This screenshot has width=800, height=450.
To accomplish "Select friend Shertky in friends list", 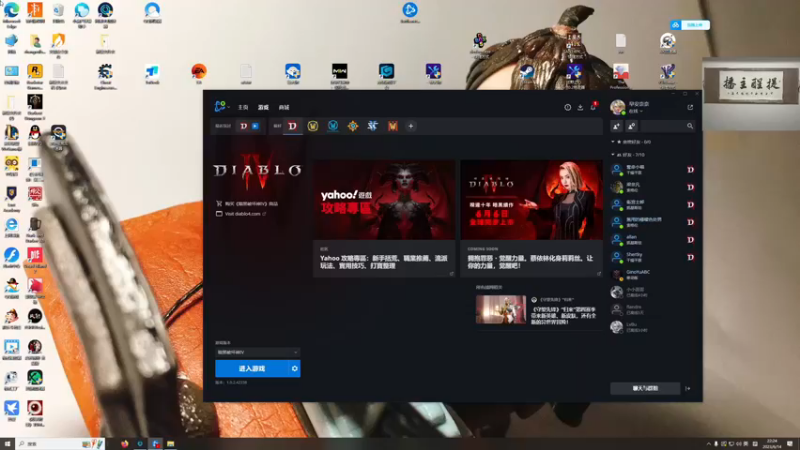I will (653, 257).
